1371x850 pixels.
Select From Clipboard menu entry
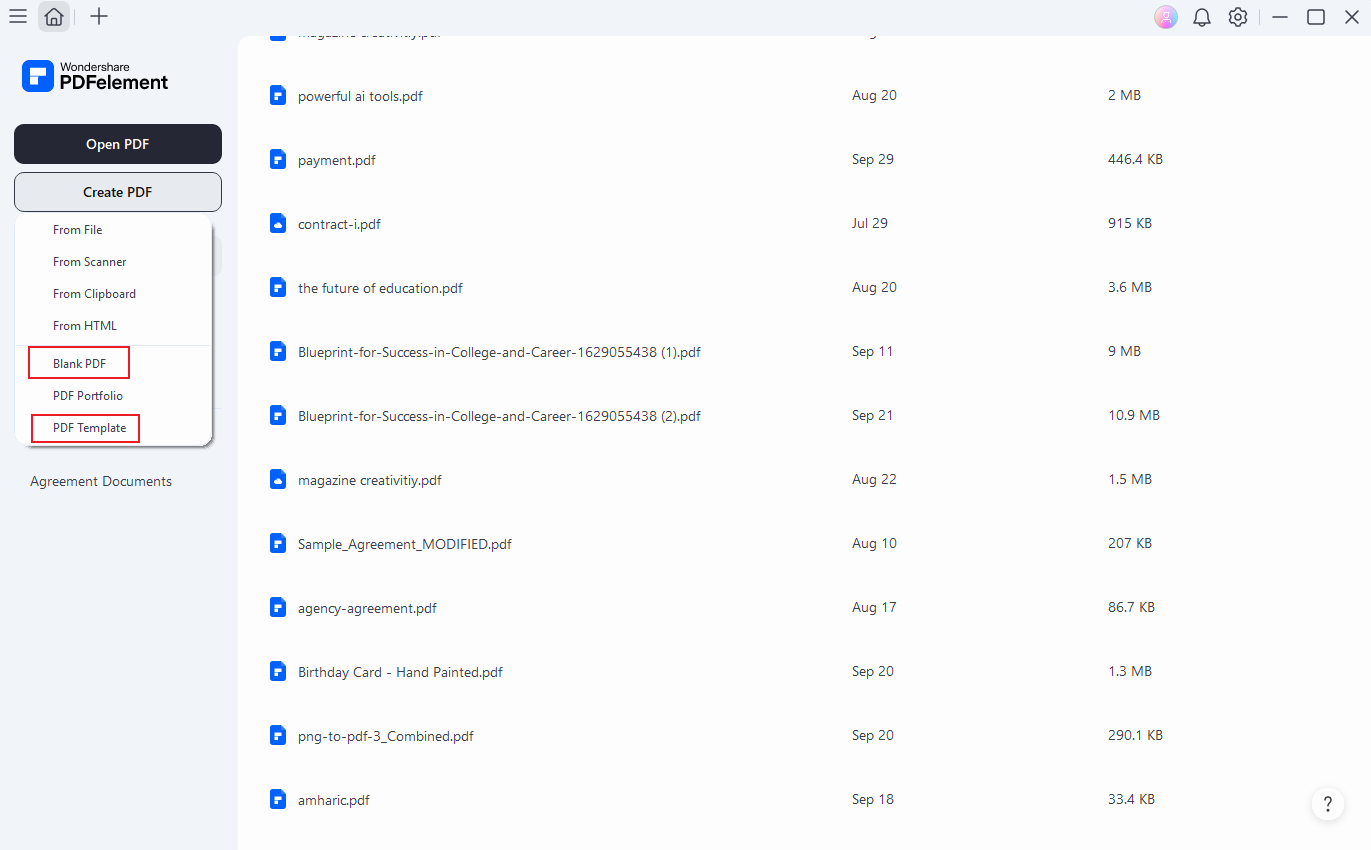[94, 294]
